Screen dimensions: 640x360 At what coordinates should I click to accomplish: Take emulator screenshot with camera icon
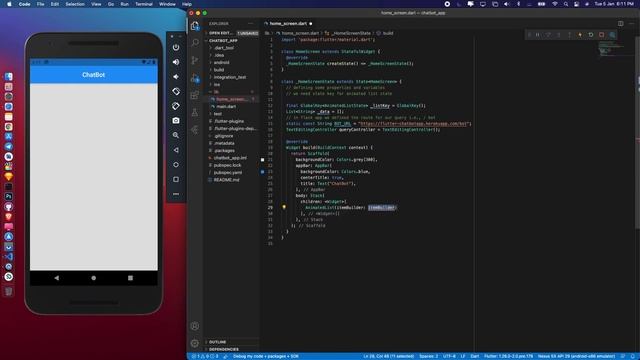click(176, 120)
